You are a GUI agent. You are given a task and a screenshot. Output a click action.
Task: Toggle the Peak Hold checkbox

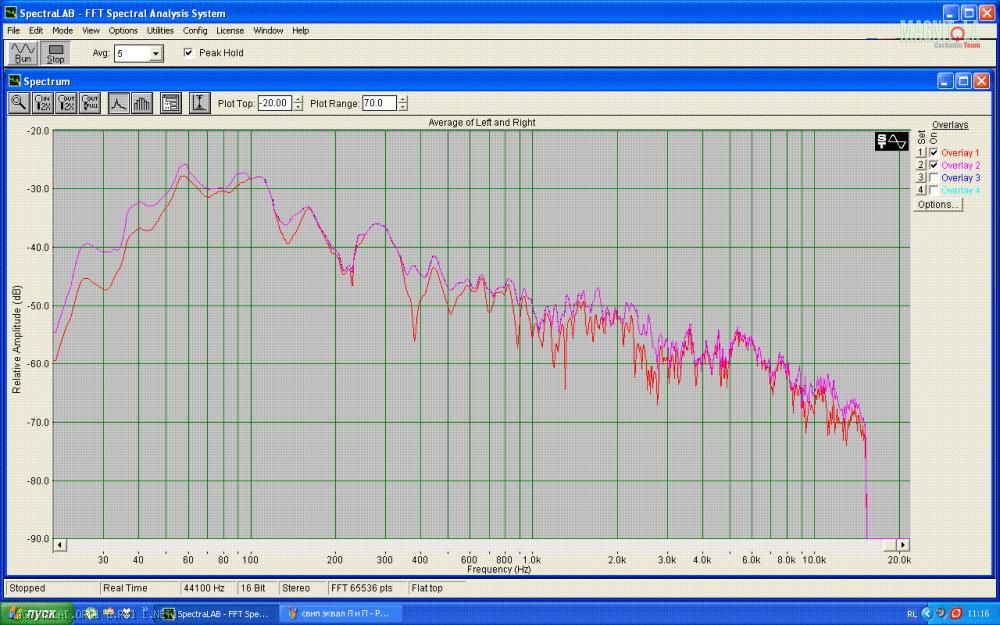pos(188,53)
